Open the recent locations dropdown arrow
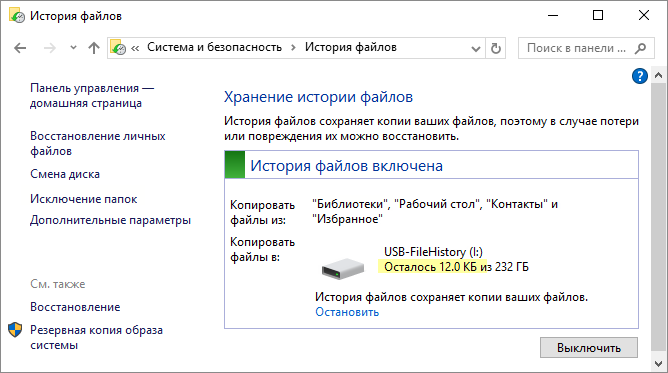This screenshot has width=668, height=373. click(x=73, y=48)
